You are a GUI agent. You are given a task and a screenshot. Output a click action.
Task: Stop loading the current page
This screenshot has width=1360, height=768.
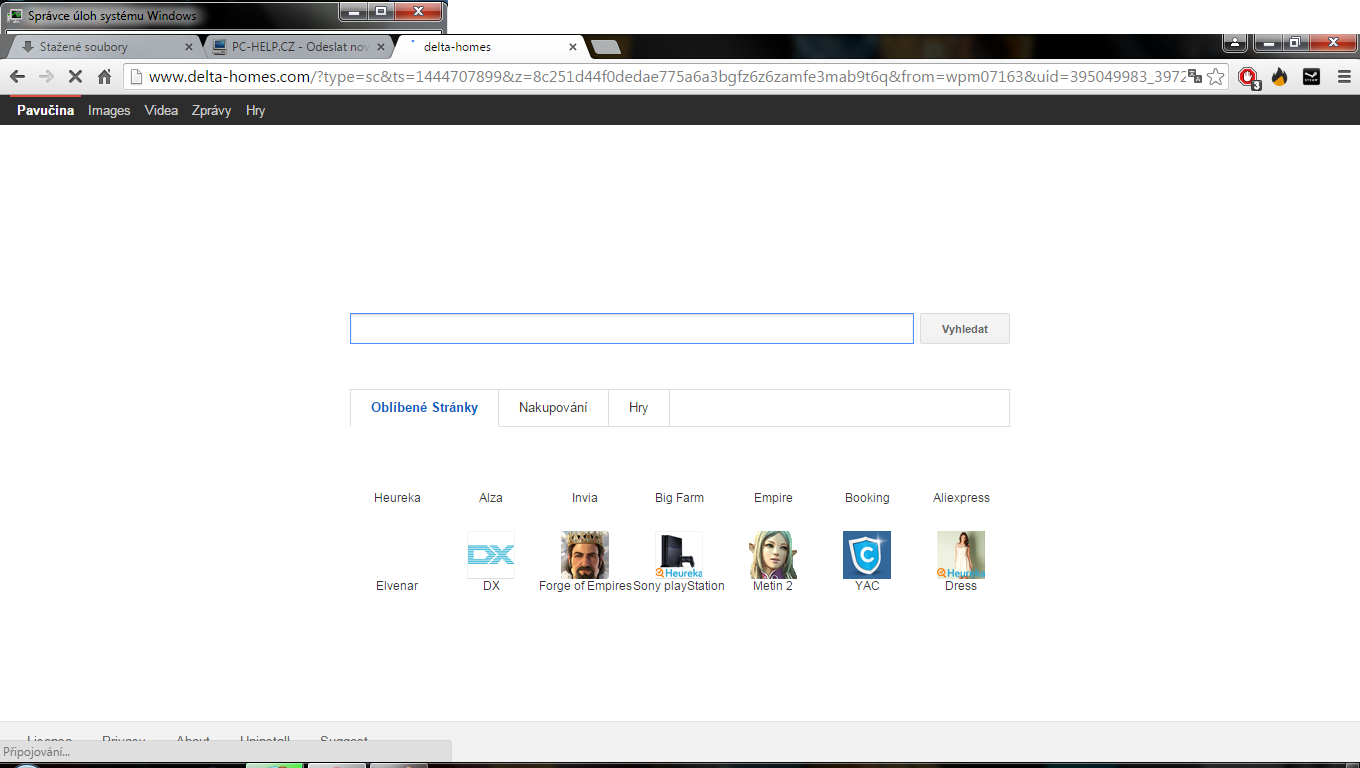tap(75, 77)
